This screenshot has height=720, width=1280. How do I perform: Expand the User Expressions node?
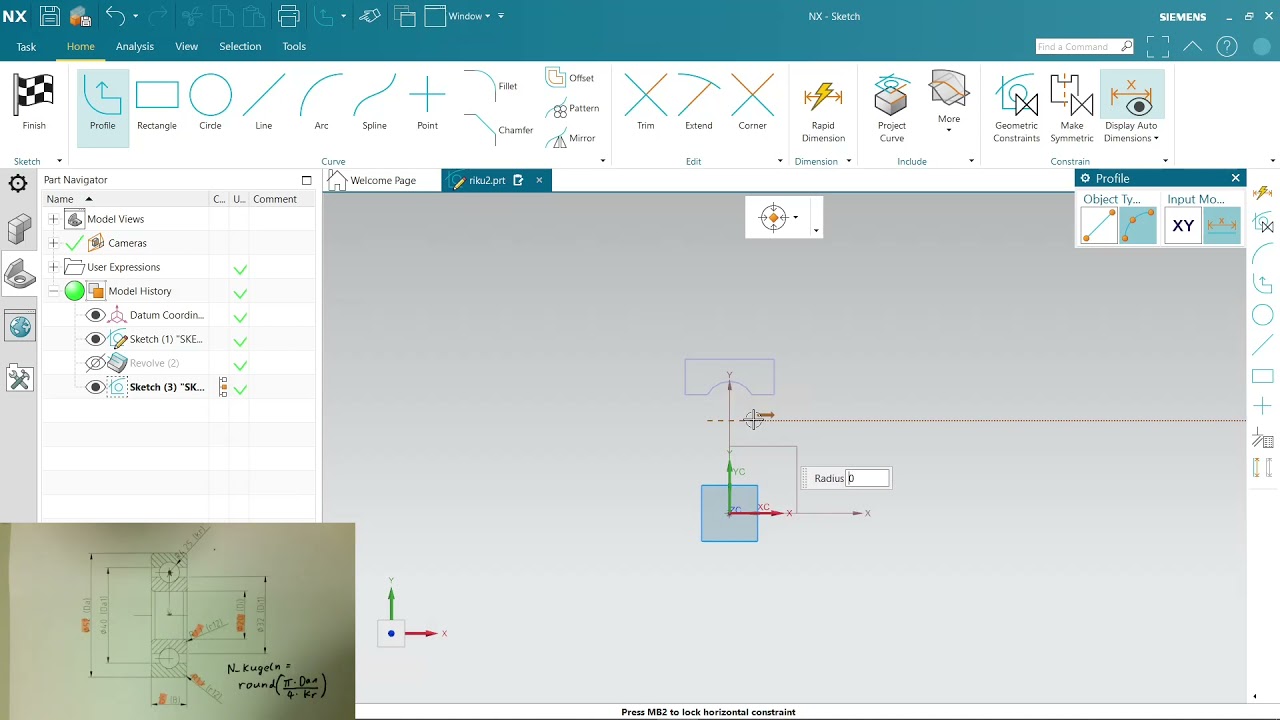pos(53,267)
